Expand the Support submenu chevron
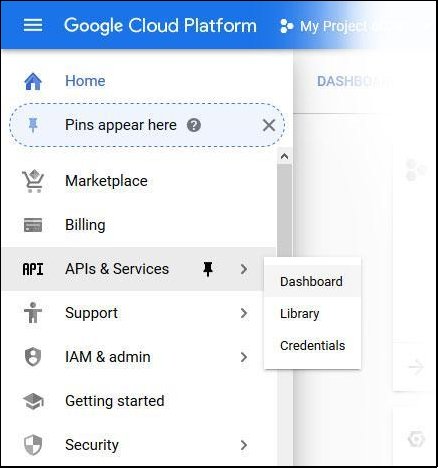Image resolution: width=438 pixels, height=468 pixels. [244, 313]
